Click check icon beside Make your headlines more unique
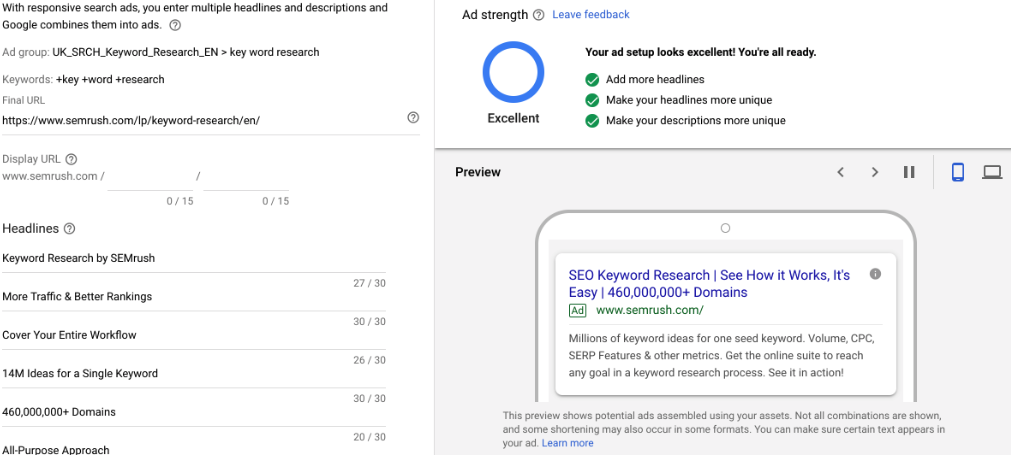 (x=592, y=101)
